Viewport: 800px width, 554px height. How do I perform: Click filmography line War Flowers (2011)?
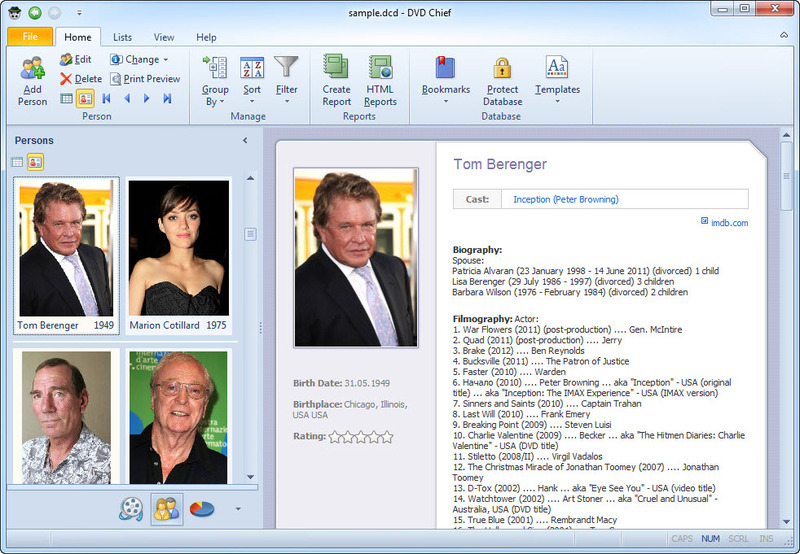click(567, 330)
